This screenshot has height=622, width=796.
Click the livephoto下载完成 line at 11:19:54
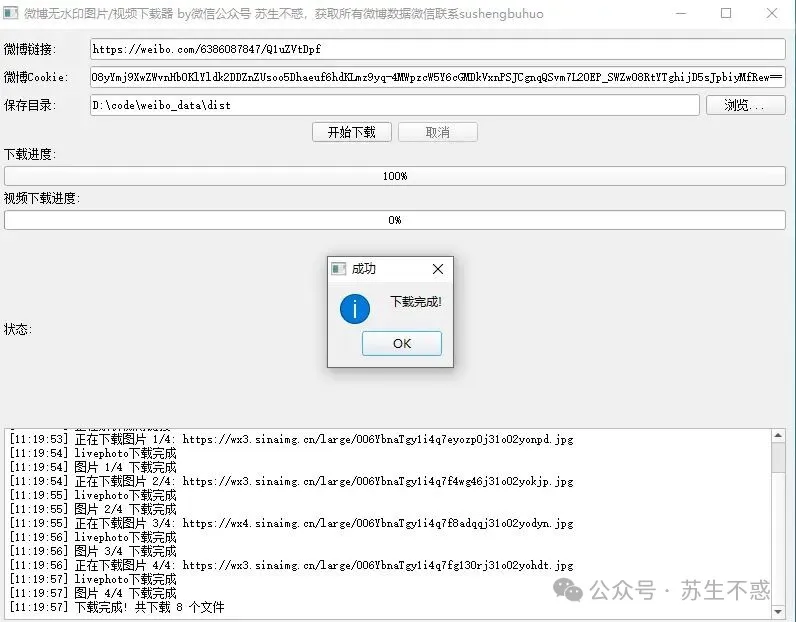pyautogui.click(x=93, y=453)
